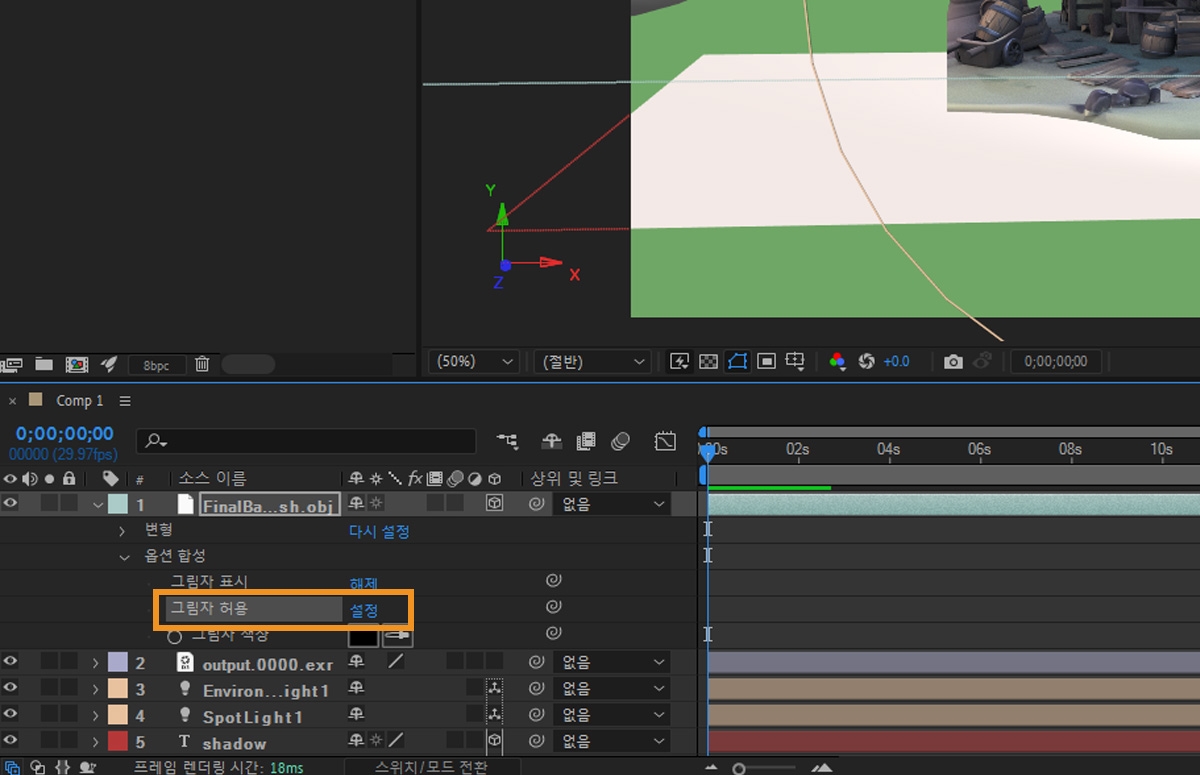Toggle the transparency grid in the viewer
Image resolution: width=1200 pixels, height=775 pixels.
(708, 361)
